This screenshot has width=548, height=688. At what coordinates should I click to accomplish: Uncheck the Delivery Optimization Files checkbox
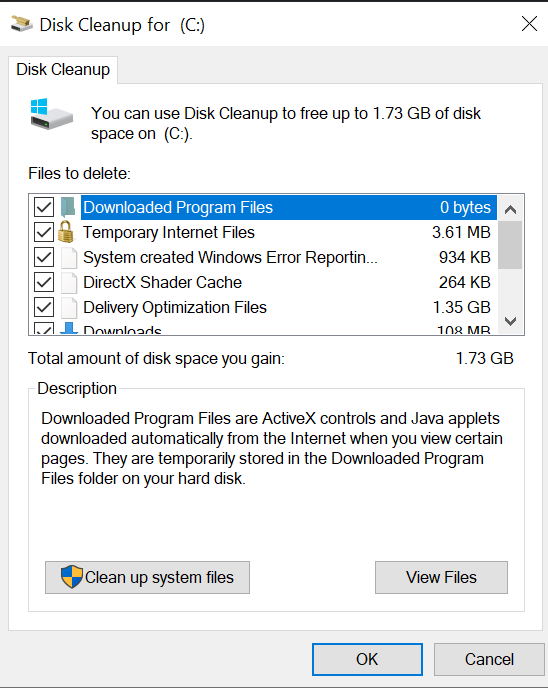(x=44, y=307)
